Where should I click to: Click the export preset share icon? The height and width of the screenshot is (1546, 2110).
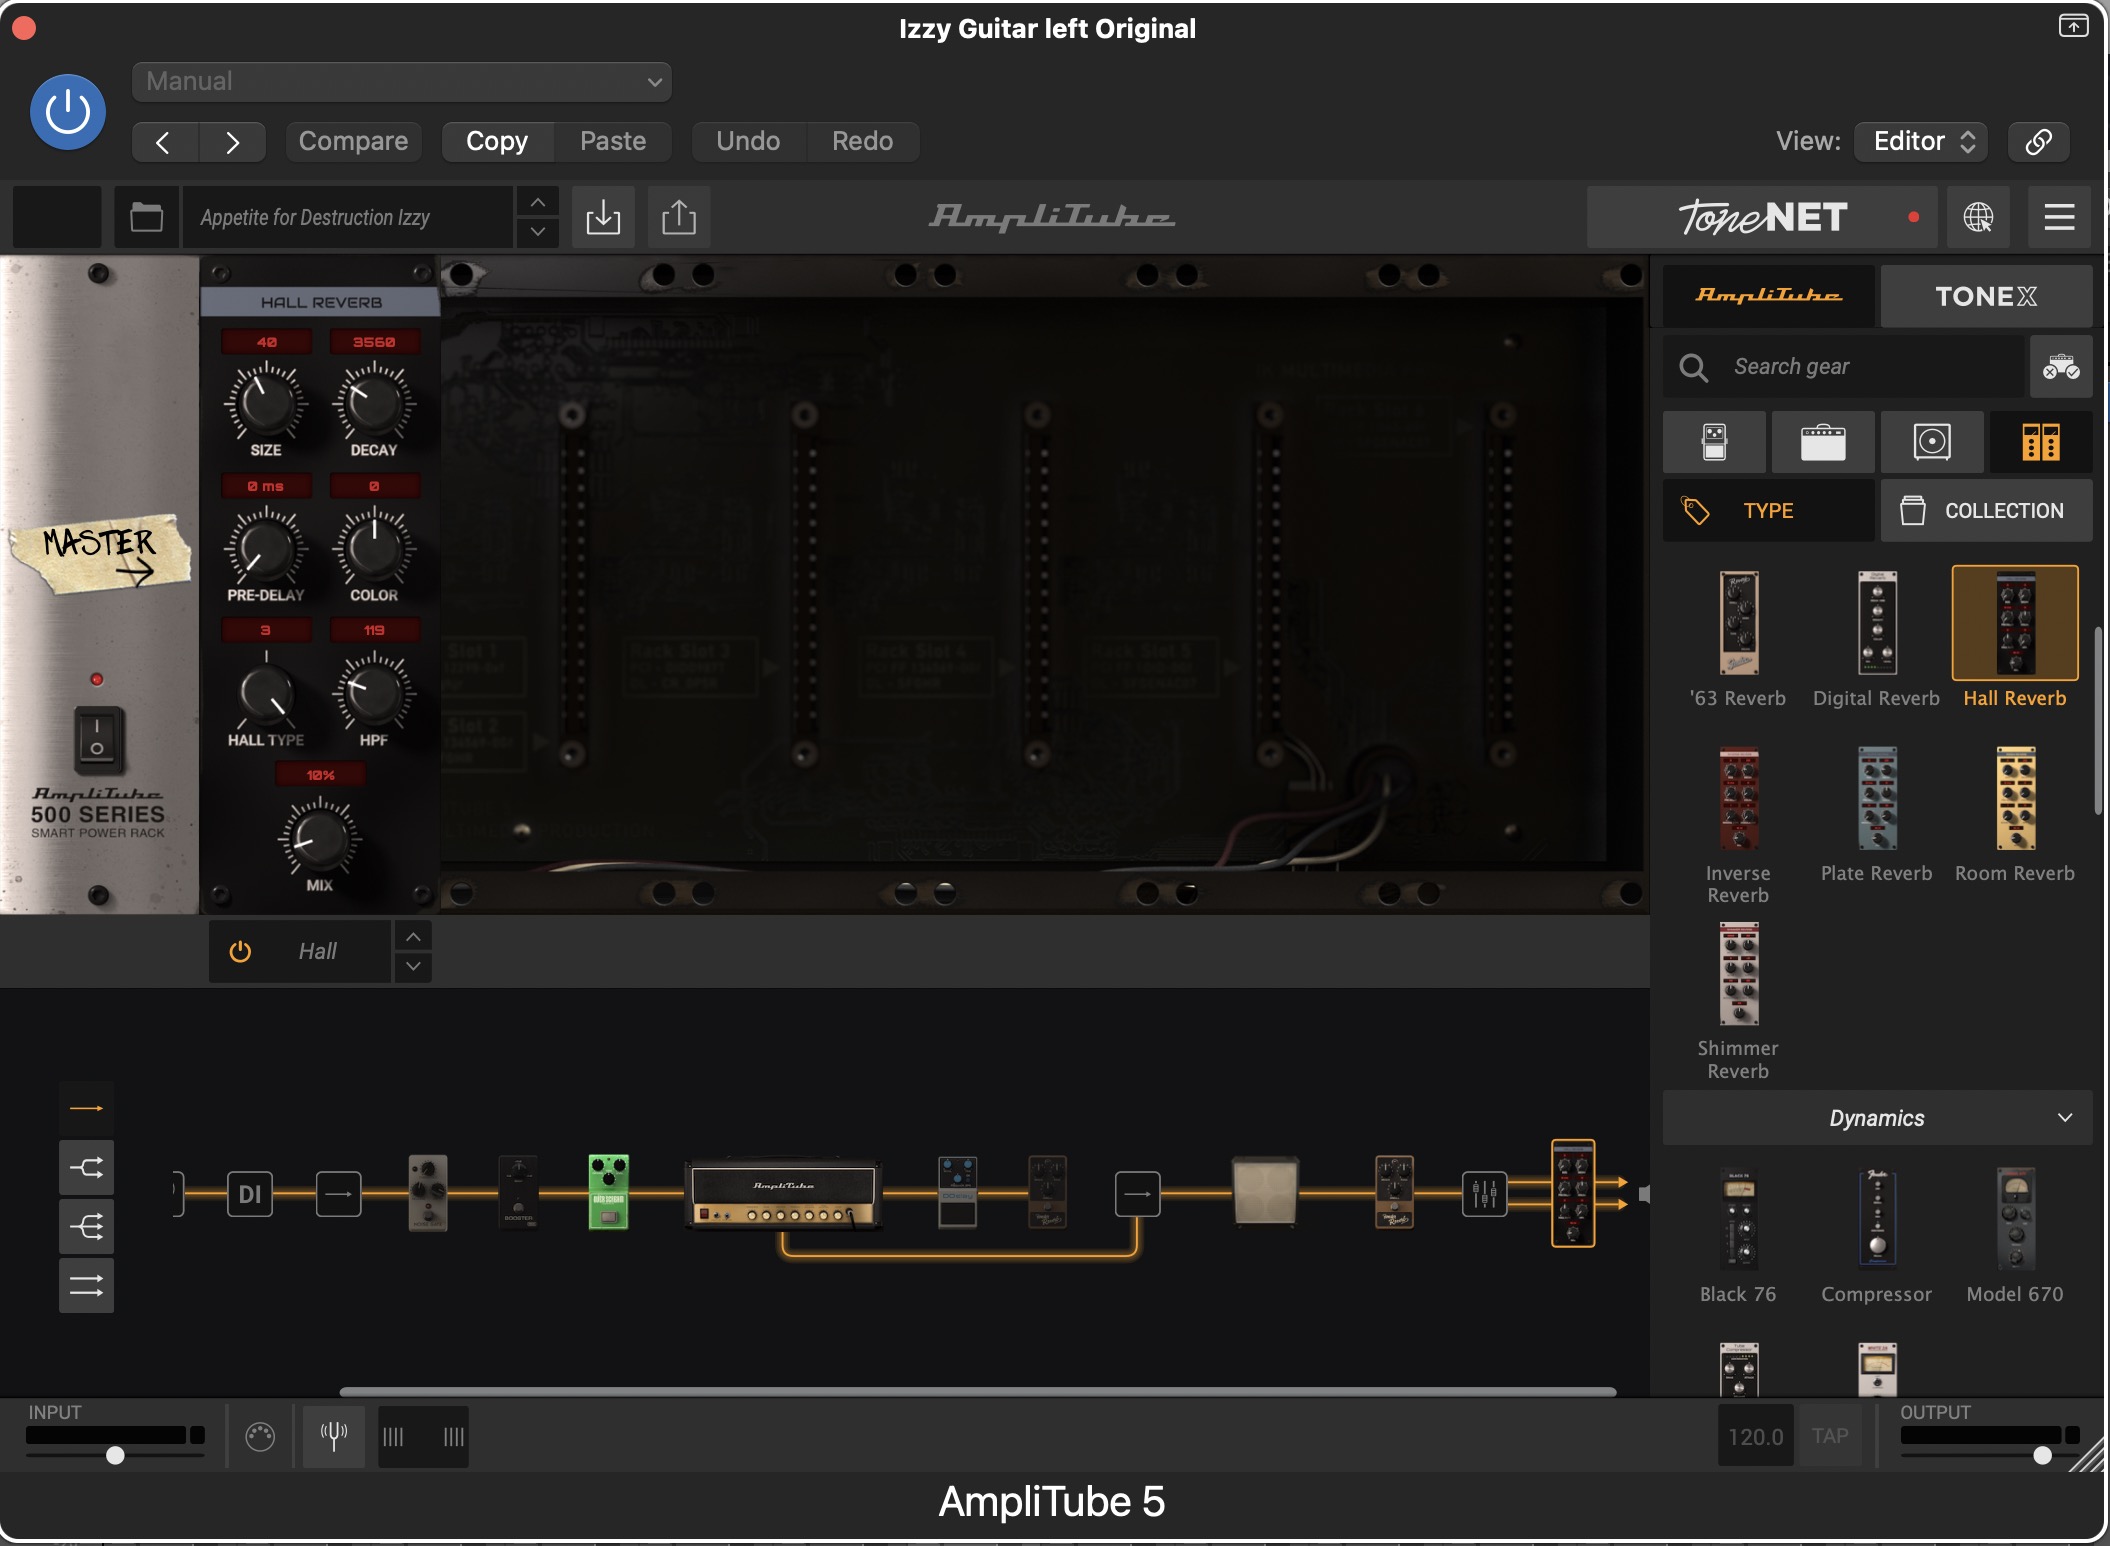coord(679,217)
